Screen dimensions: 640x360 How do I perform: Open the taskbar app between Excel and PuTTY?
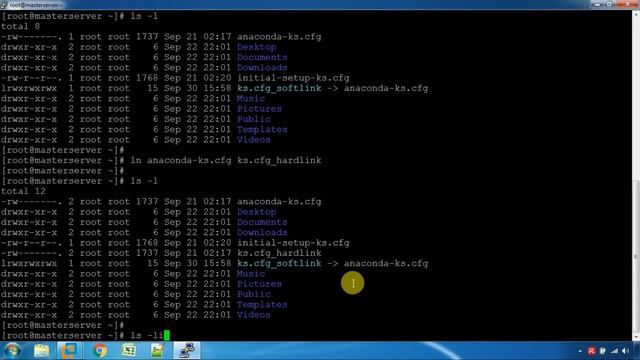pos(157,351)
